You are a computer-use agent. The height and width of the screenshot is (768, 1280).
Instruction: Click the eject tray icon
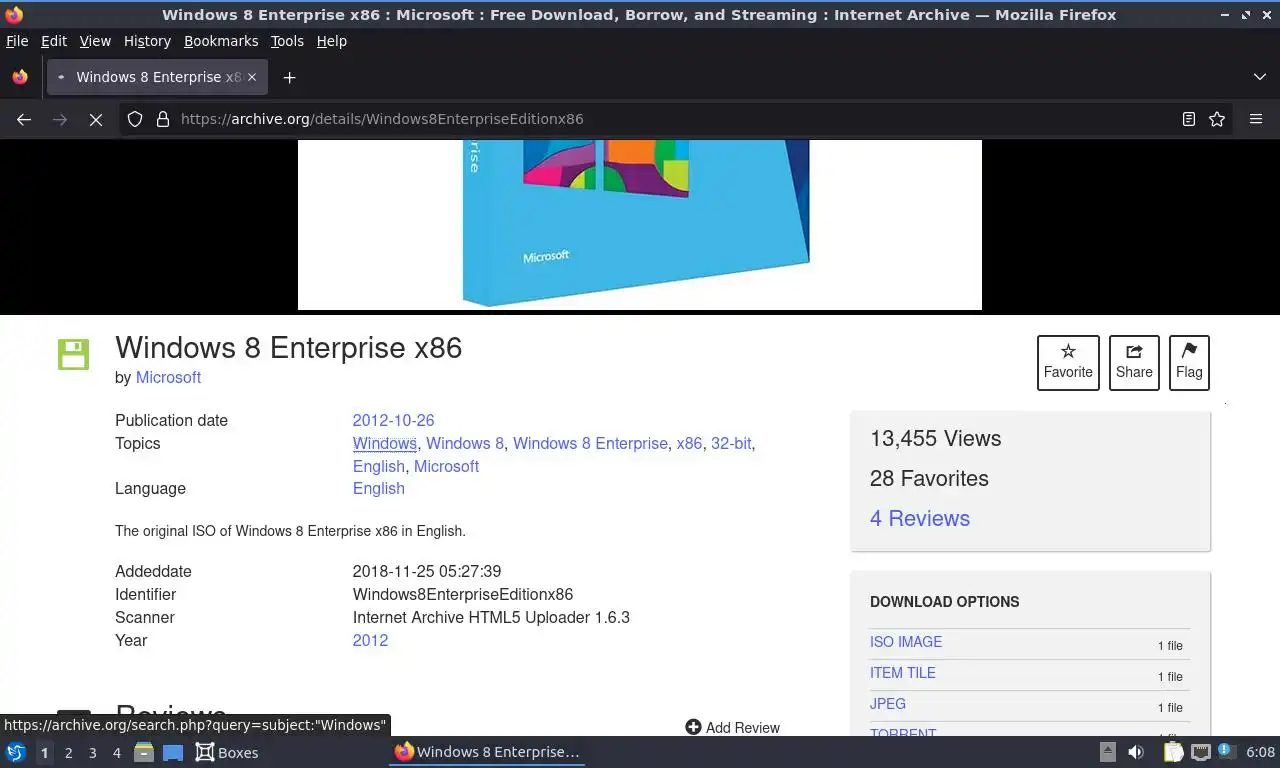coord(1108,752)
